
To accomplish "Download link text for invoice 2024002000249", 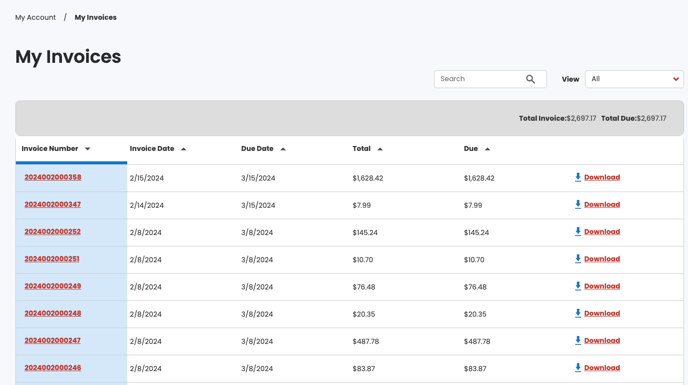I will (x=602, y=286).
